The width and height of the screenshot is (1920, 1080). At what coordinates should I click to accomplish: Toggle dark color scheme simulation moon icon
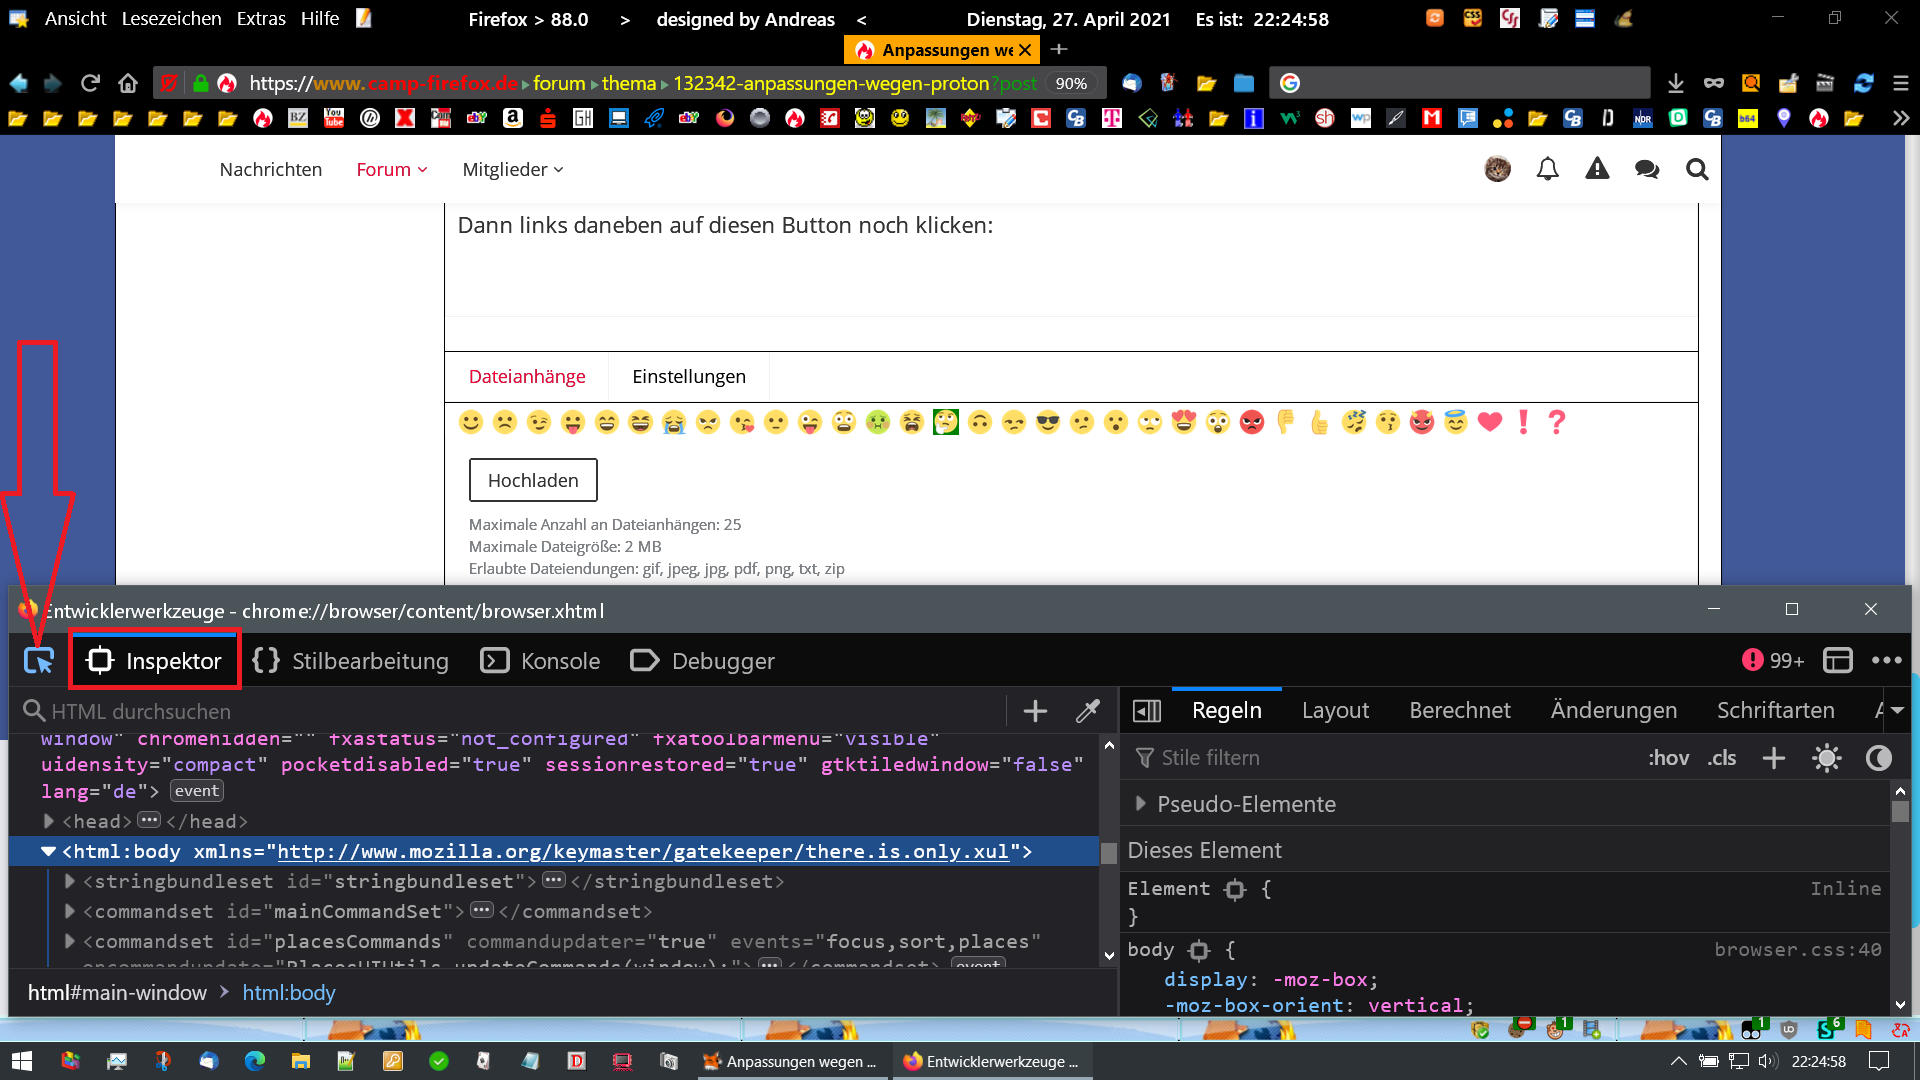(1878, 758)
